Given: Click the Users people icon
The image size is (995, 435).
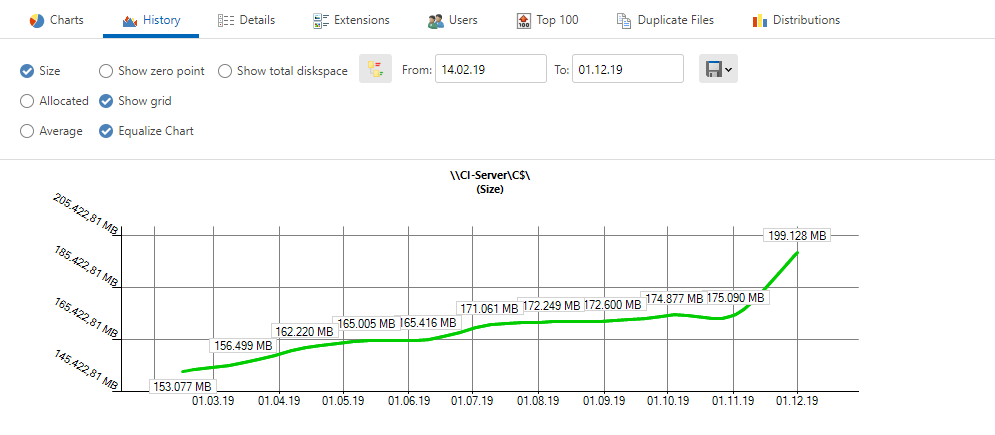Looking at the screenshot, I should tap(436, 20).
